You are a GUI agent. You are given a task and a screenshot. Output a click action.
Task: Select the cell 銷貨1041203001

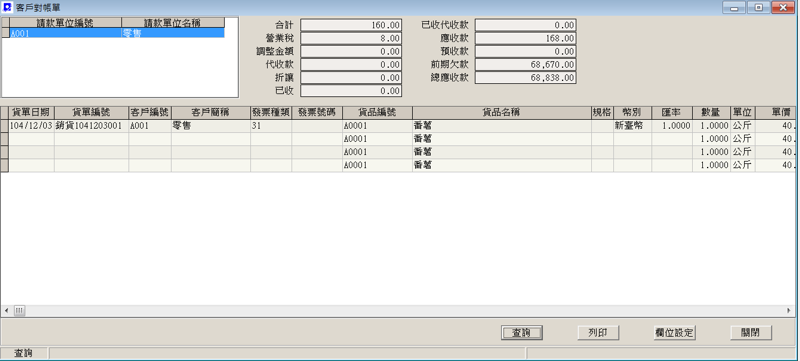pyautogui.click(x=91, y=126)
